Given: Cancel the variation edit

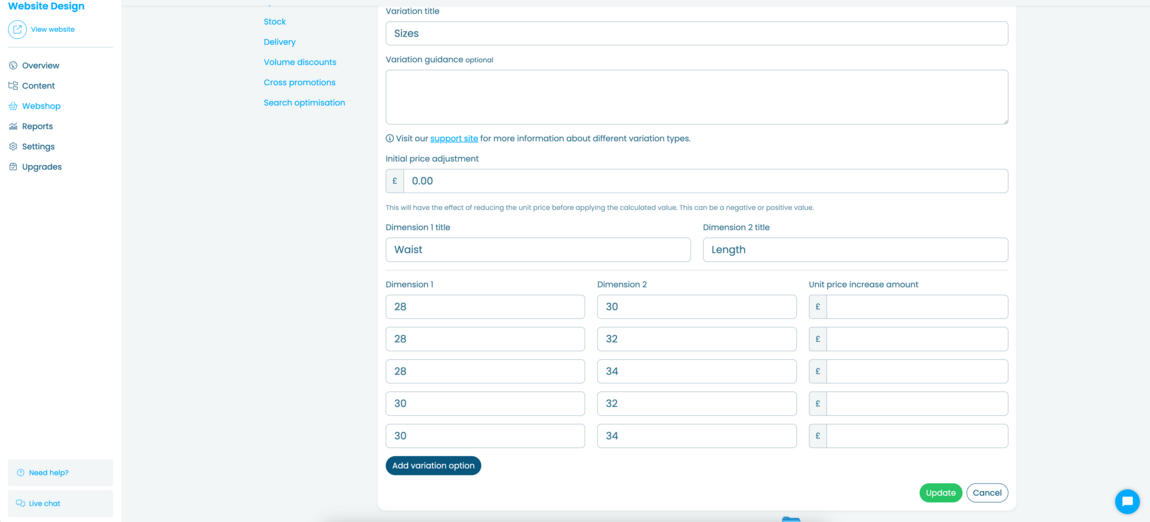Looking at the screenshot, I should tap(987, 493).
